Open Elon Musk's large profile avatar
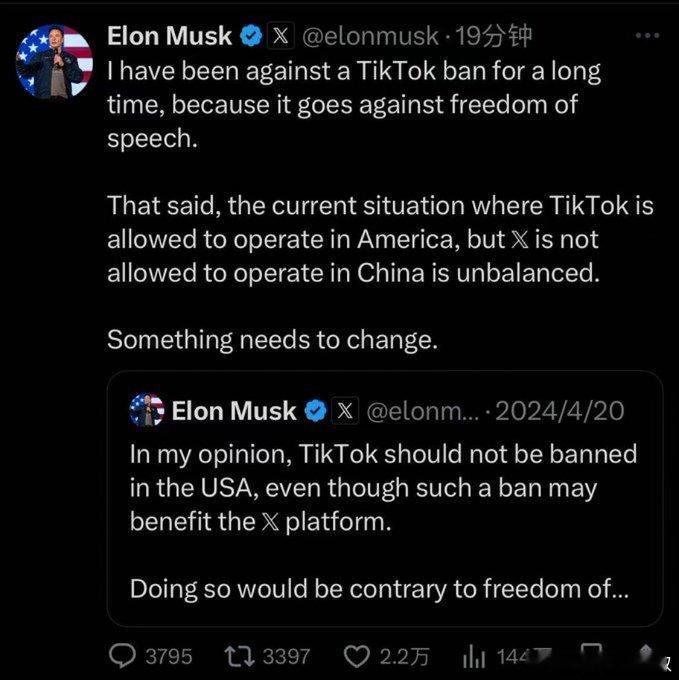The image size is (679, 680). tap(54, 62)
